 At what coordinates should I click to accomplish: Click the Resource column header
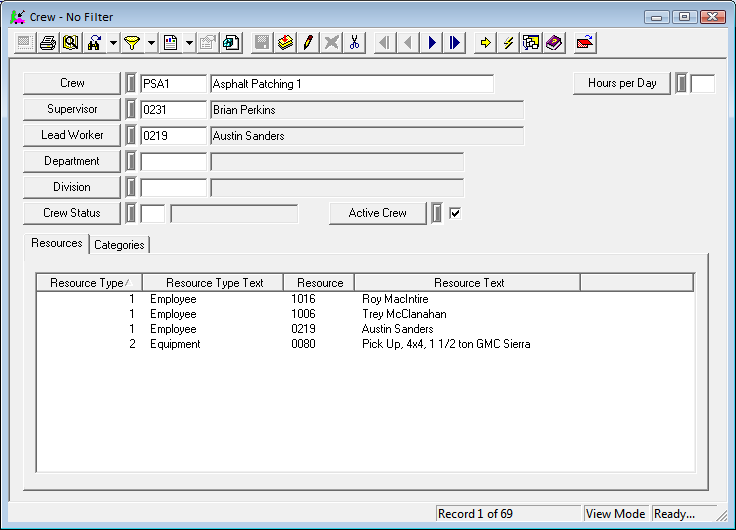[319, 283]
